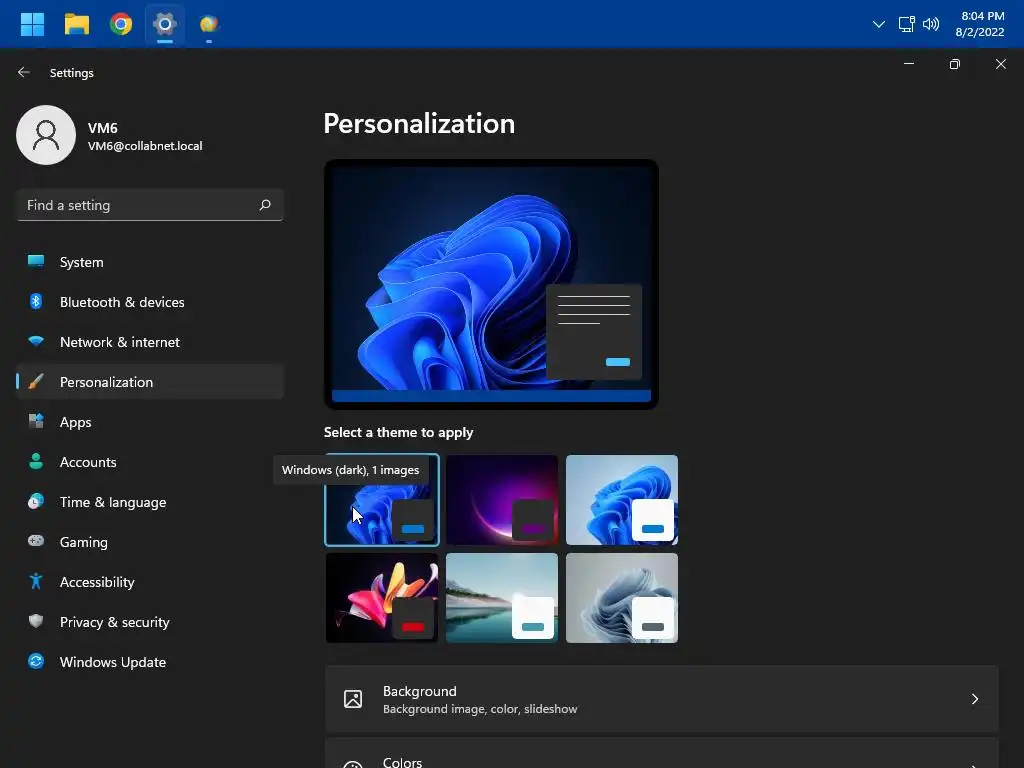Click the Time & language clock icon
Image resolution: width=1024 pixels, height=768 pixels.
36,502
